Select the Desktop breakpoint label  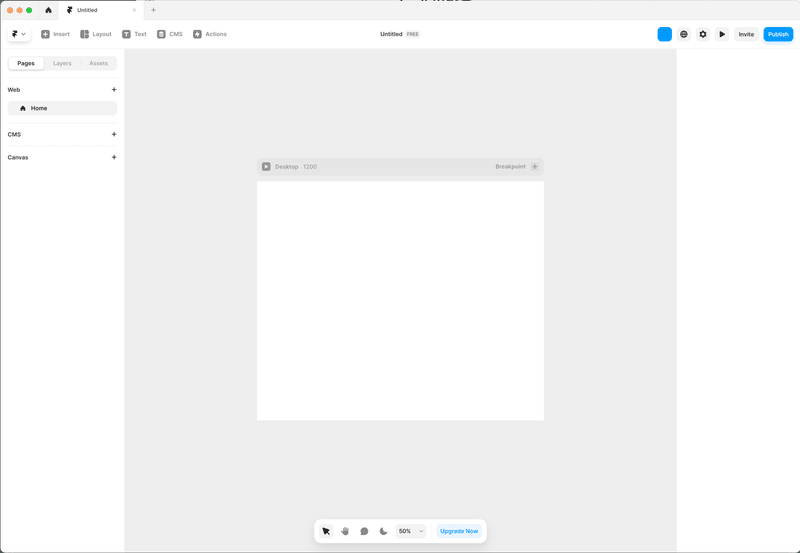[x=286, y=167]
